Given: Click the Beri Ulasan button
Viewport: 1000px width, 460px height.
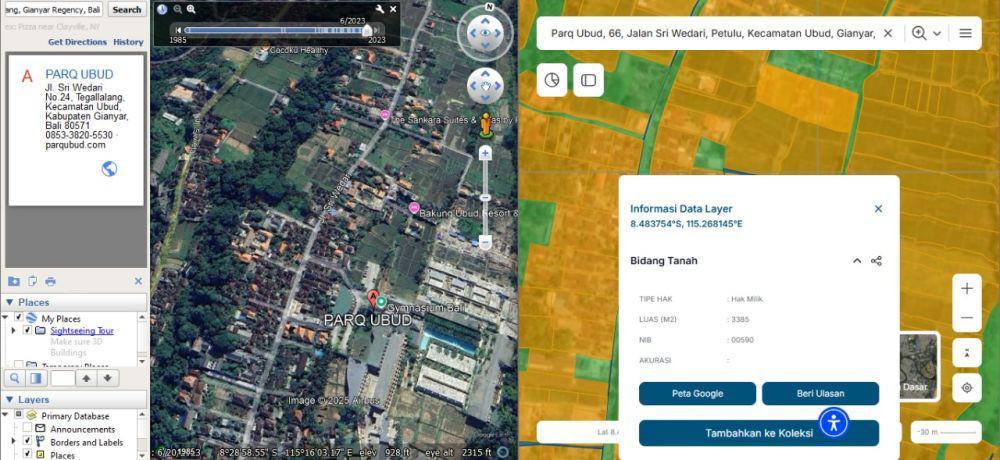Looking at the screenshot, I should (820, 394).
